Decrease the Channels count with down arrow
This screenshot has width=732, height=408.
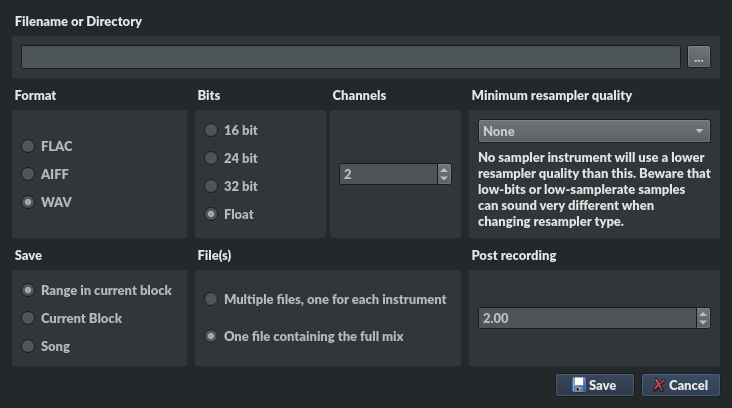444,179
